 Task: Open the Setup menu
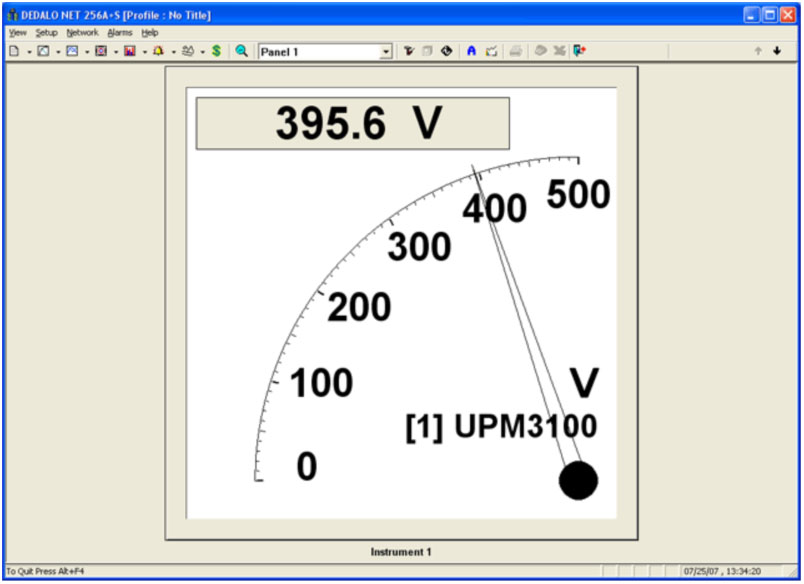click(x=47, y=33)
